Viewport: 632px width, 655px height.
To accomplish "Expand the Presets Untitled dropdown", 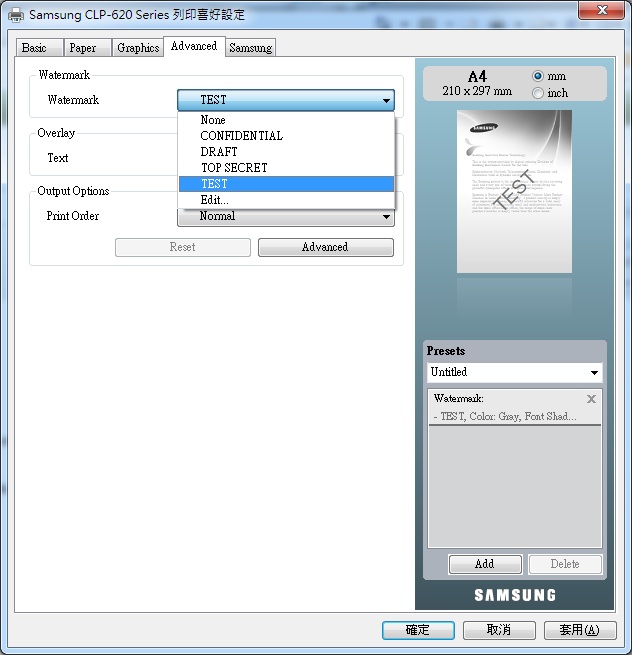I will point(515,372).
